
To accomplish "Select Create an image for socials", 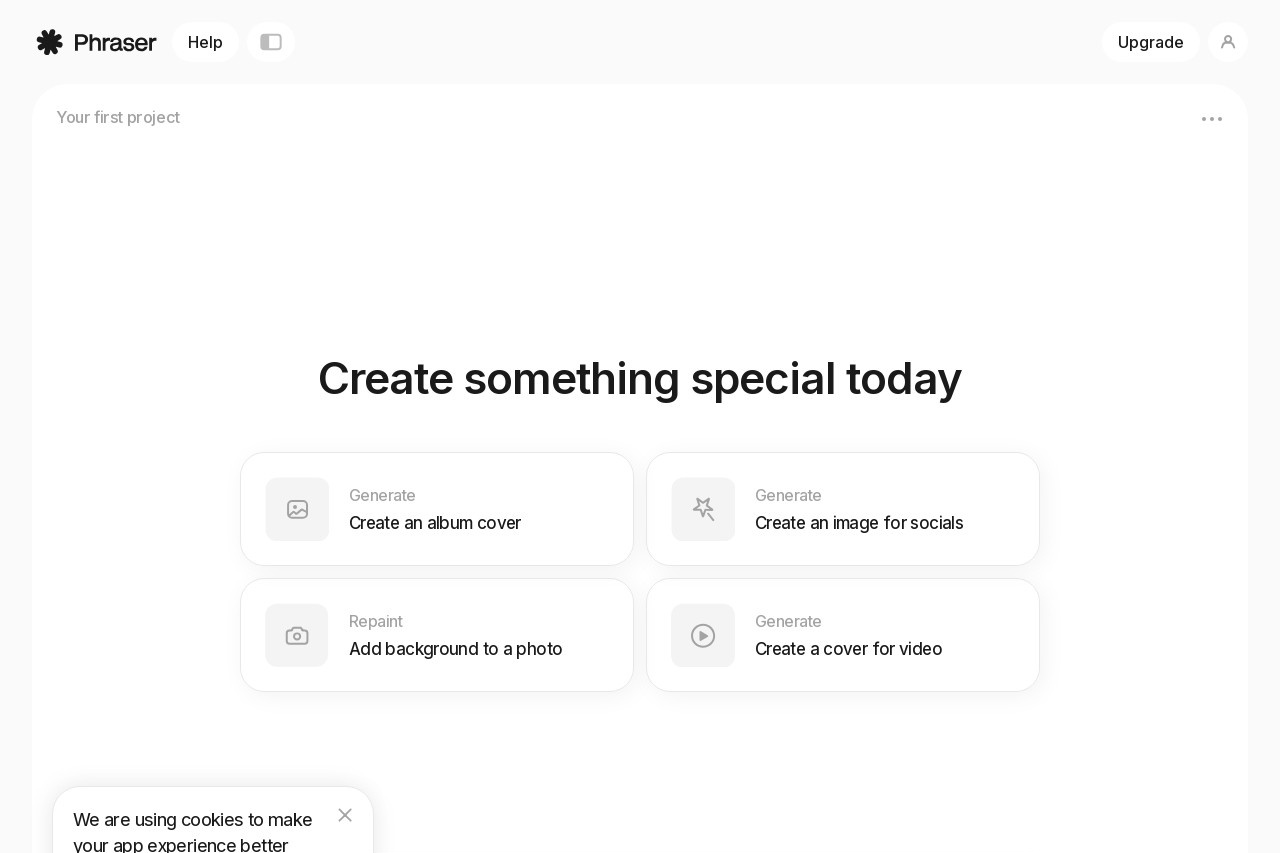I will tap(843, 509).
